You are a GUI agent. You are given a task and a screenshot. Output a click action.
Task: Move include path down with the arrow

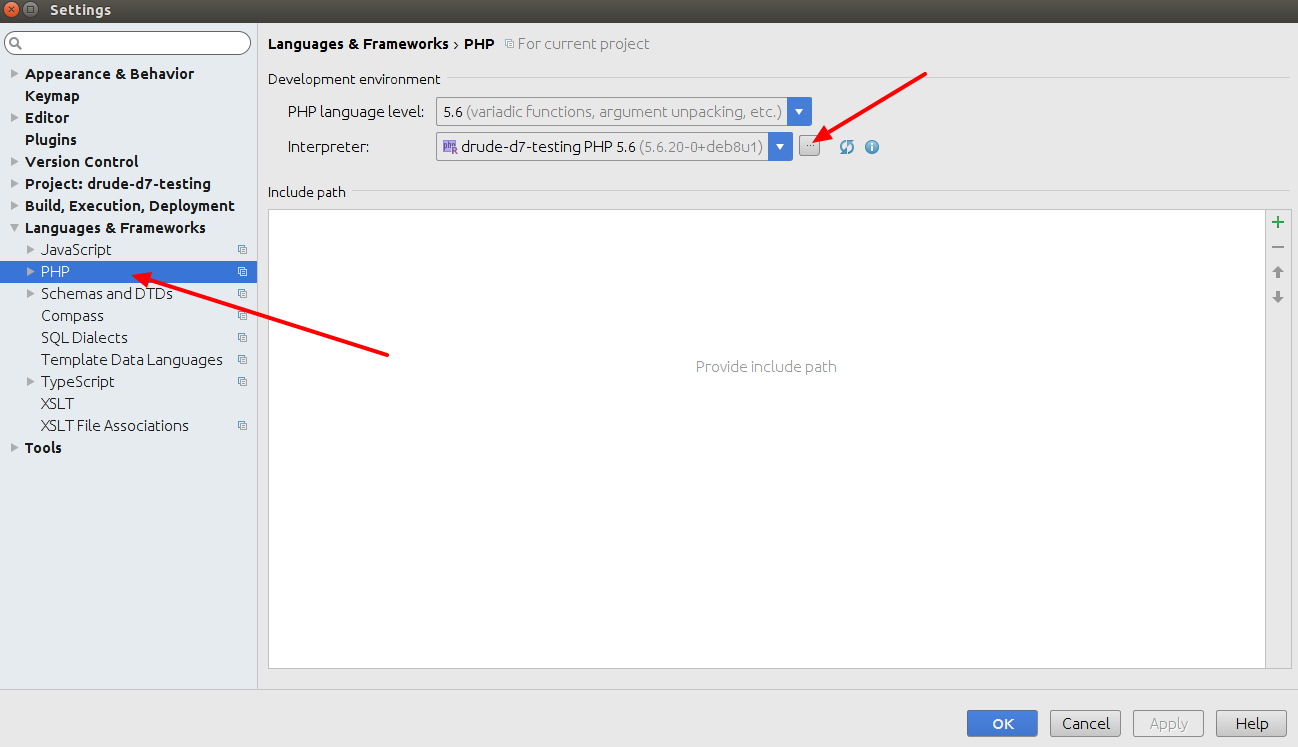(1277, 297)
